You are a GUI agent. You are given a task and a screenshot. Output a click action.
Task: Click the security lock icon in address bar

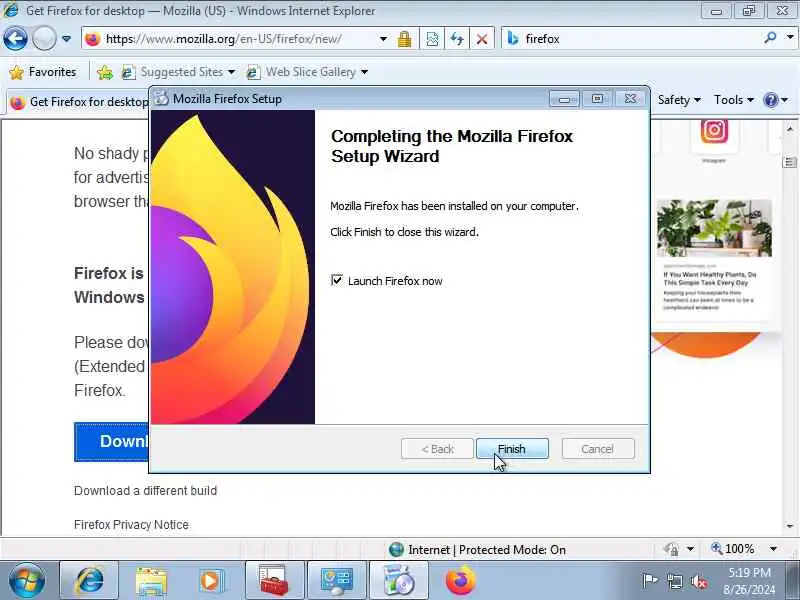(x=405, y=39)
